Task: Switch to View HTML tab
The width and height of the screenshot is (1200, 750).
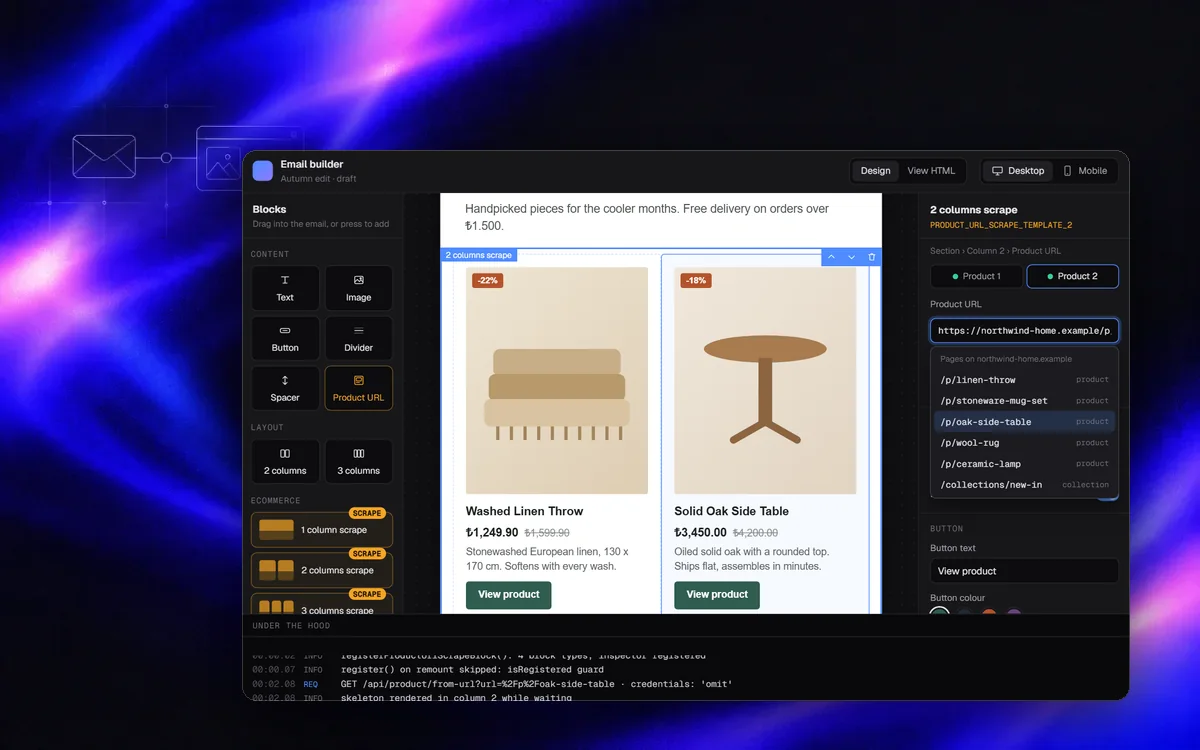Action: tap(931, 171)
